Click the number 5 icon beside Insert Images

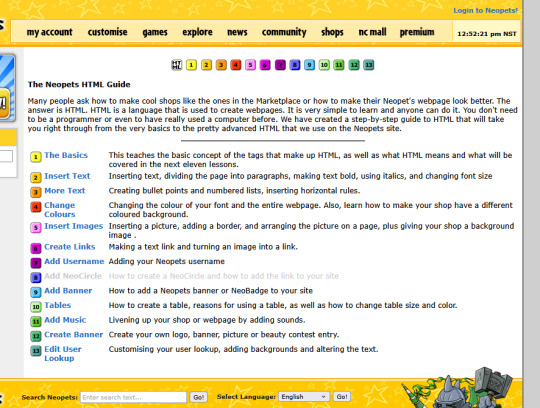[x=36, y=228]
